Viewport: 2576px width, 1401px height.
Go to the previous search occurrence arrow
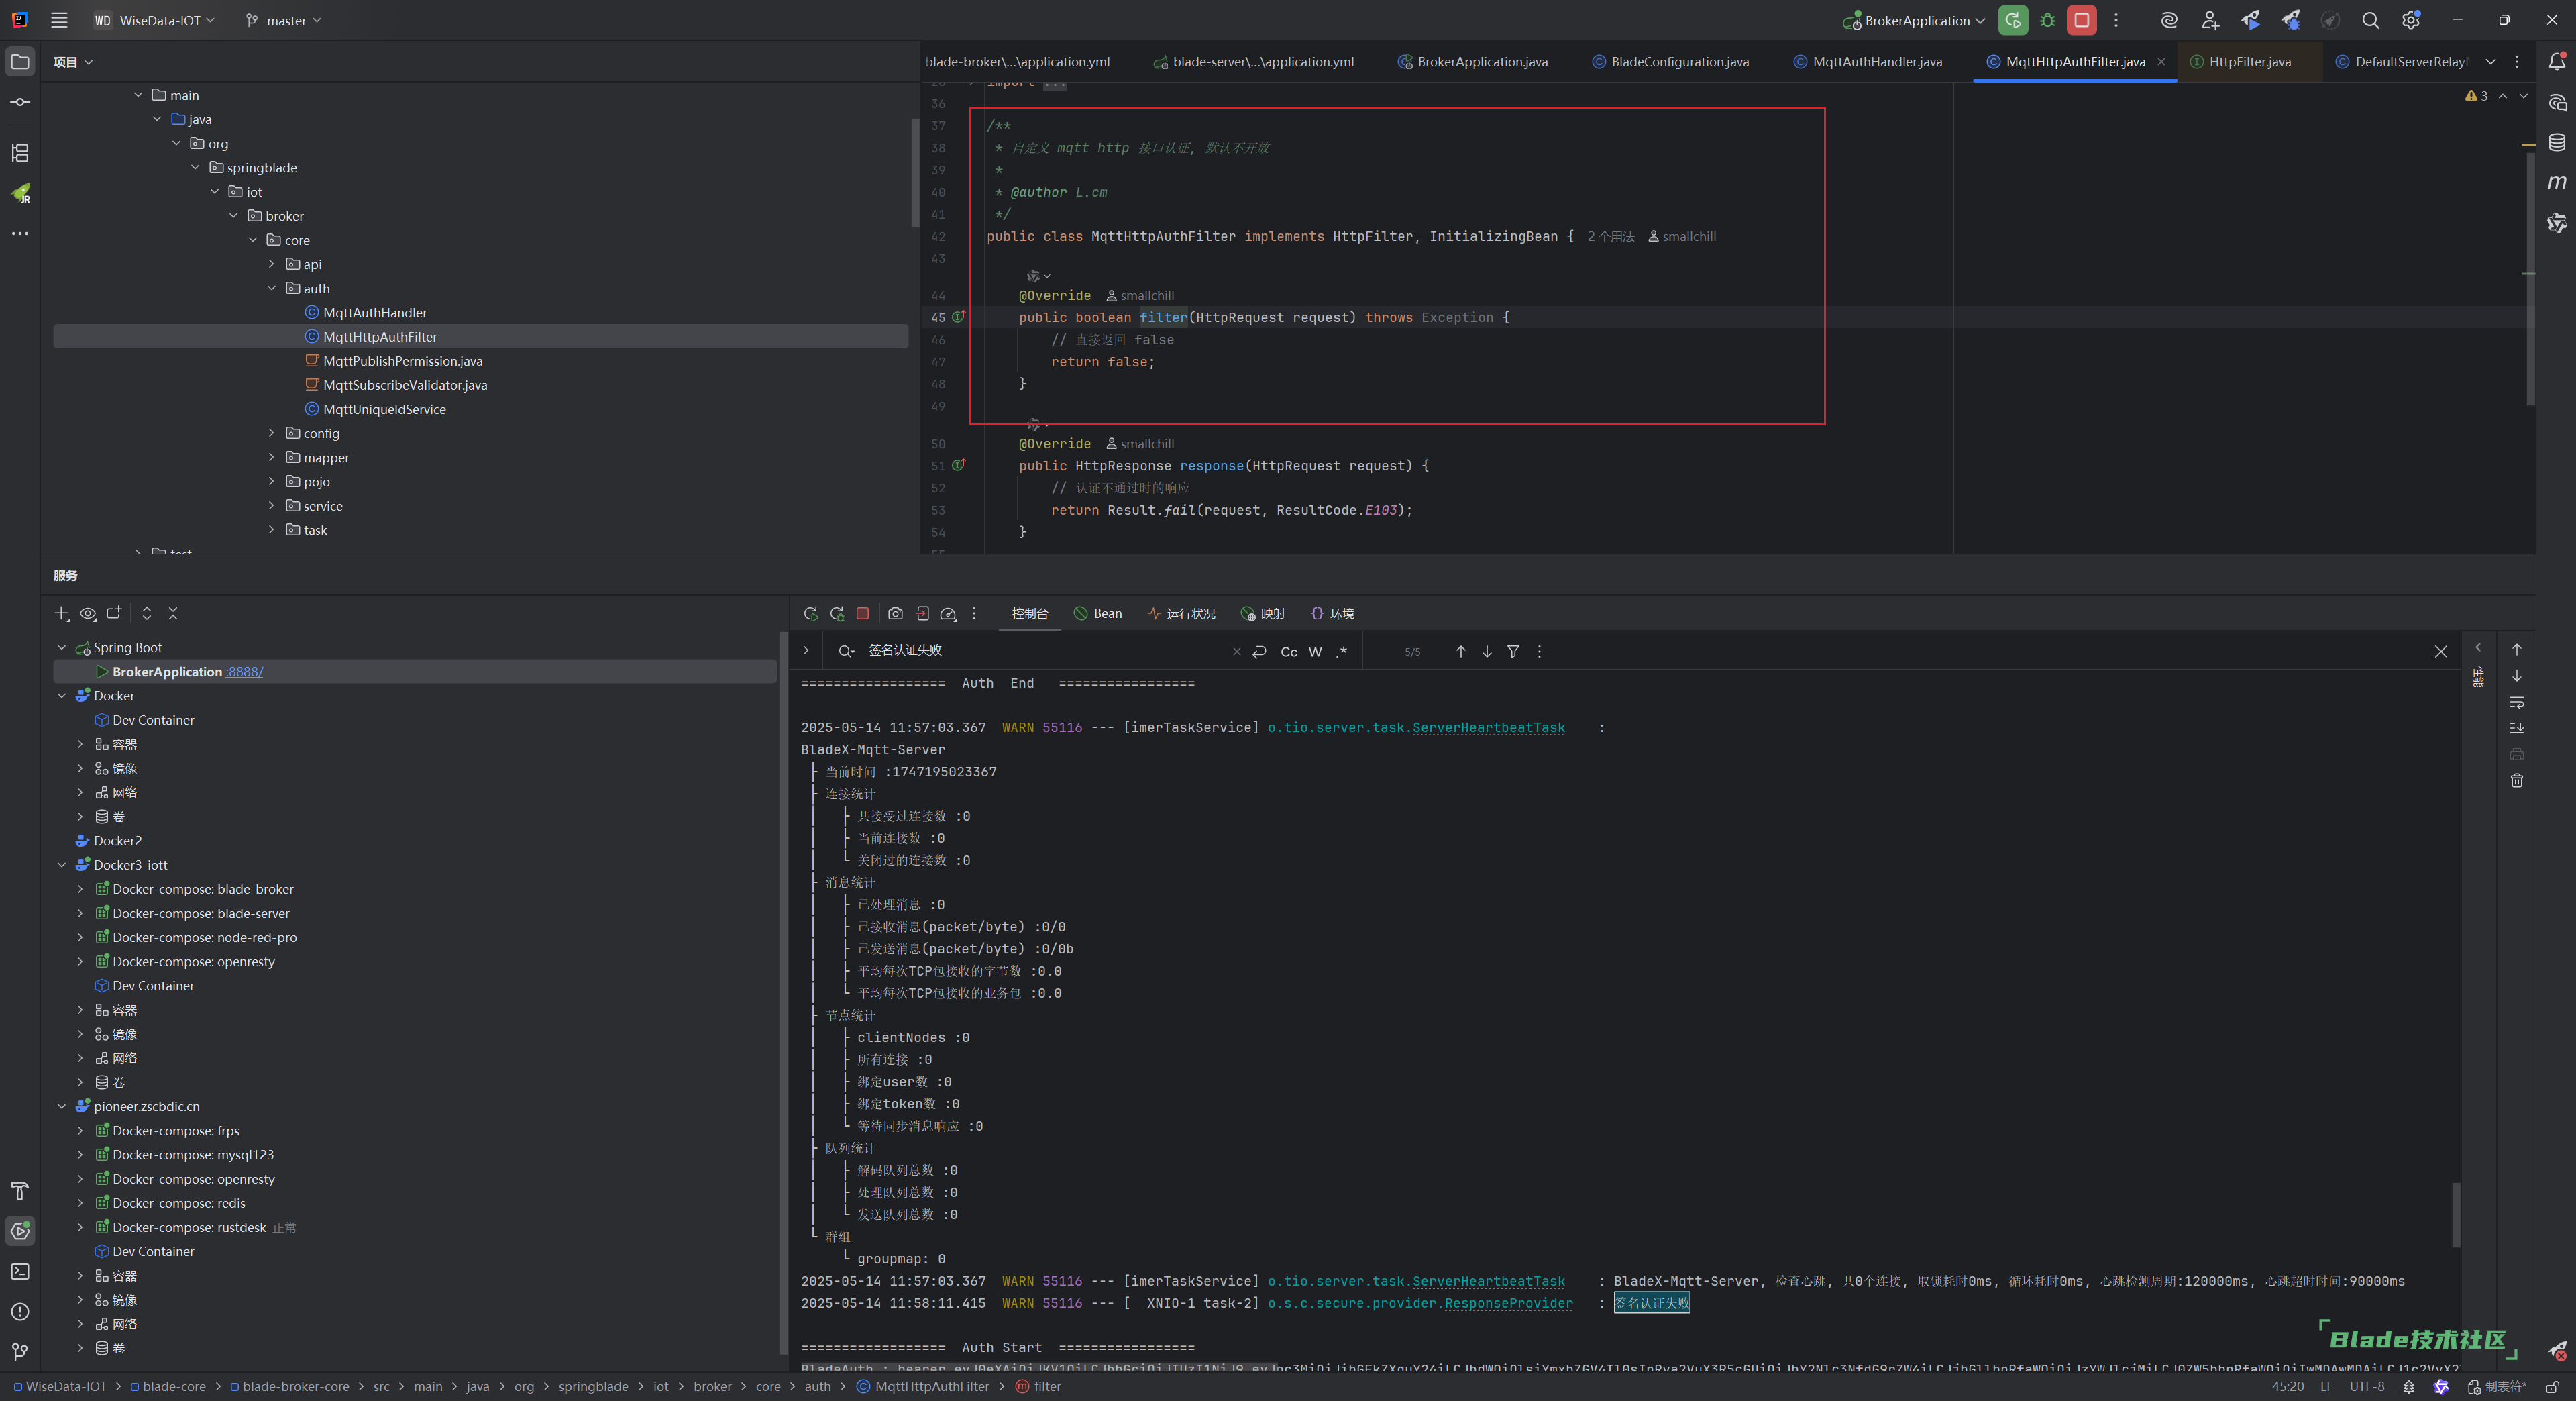point(1461,651)
